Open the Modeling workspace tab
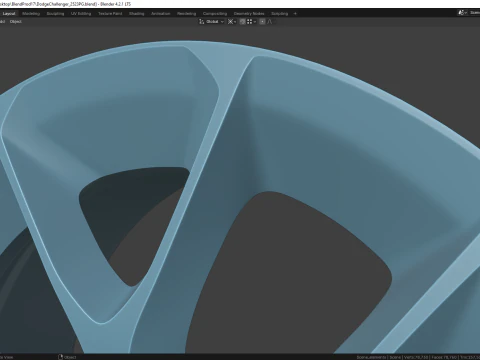480x360 pixels. 31,14
